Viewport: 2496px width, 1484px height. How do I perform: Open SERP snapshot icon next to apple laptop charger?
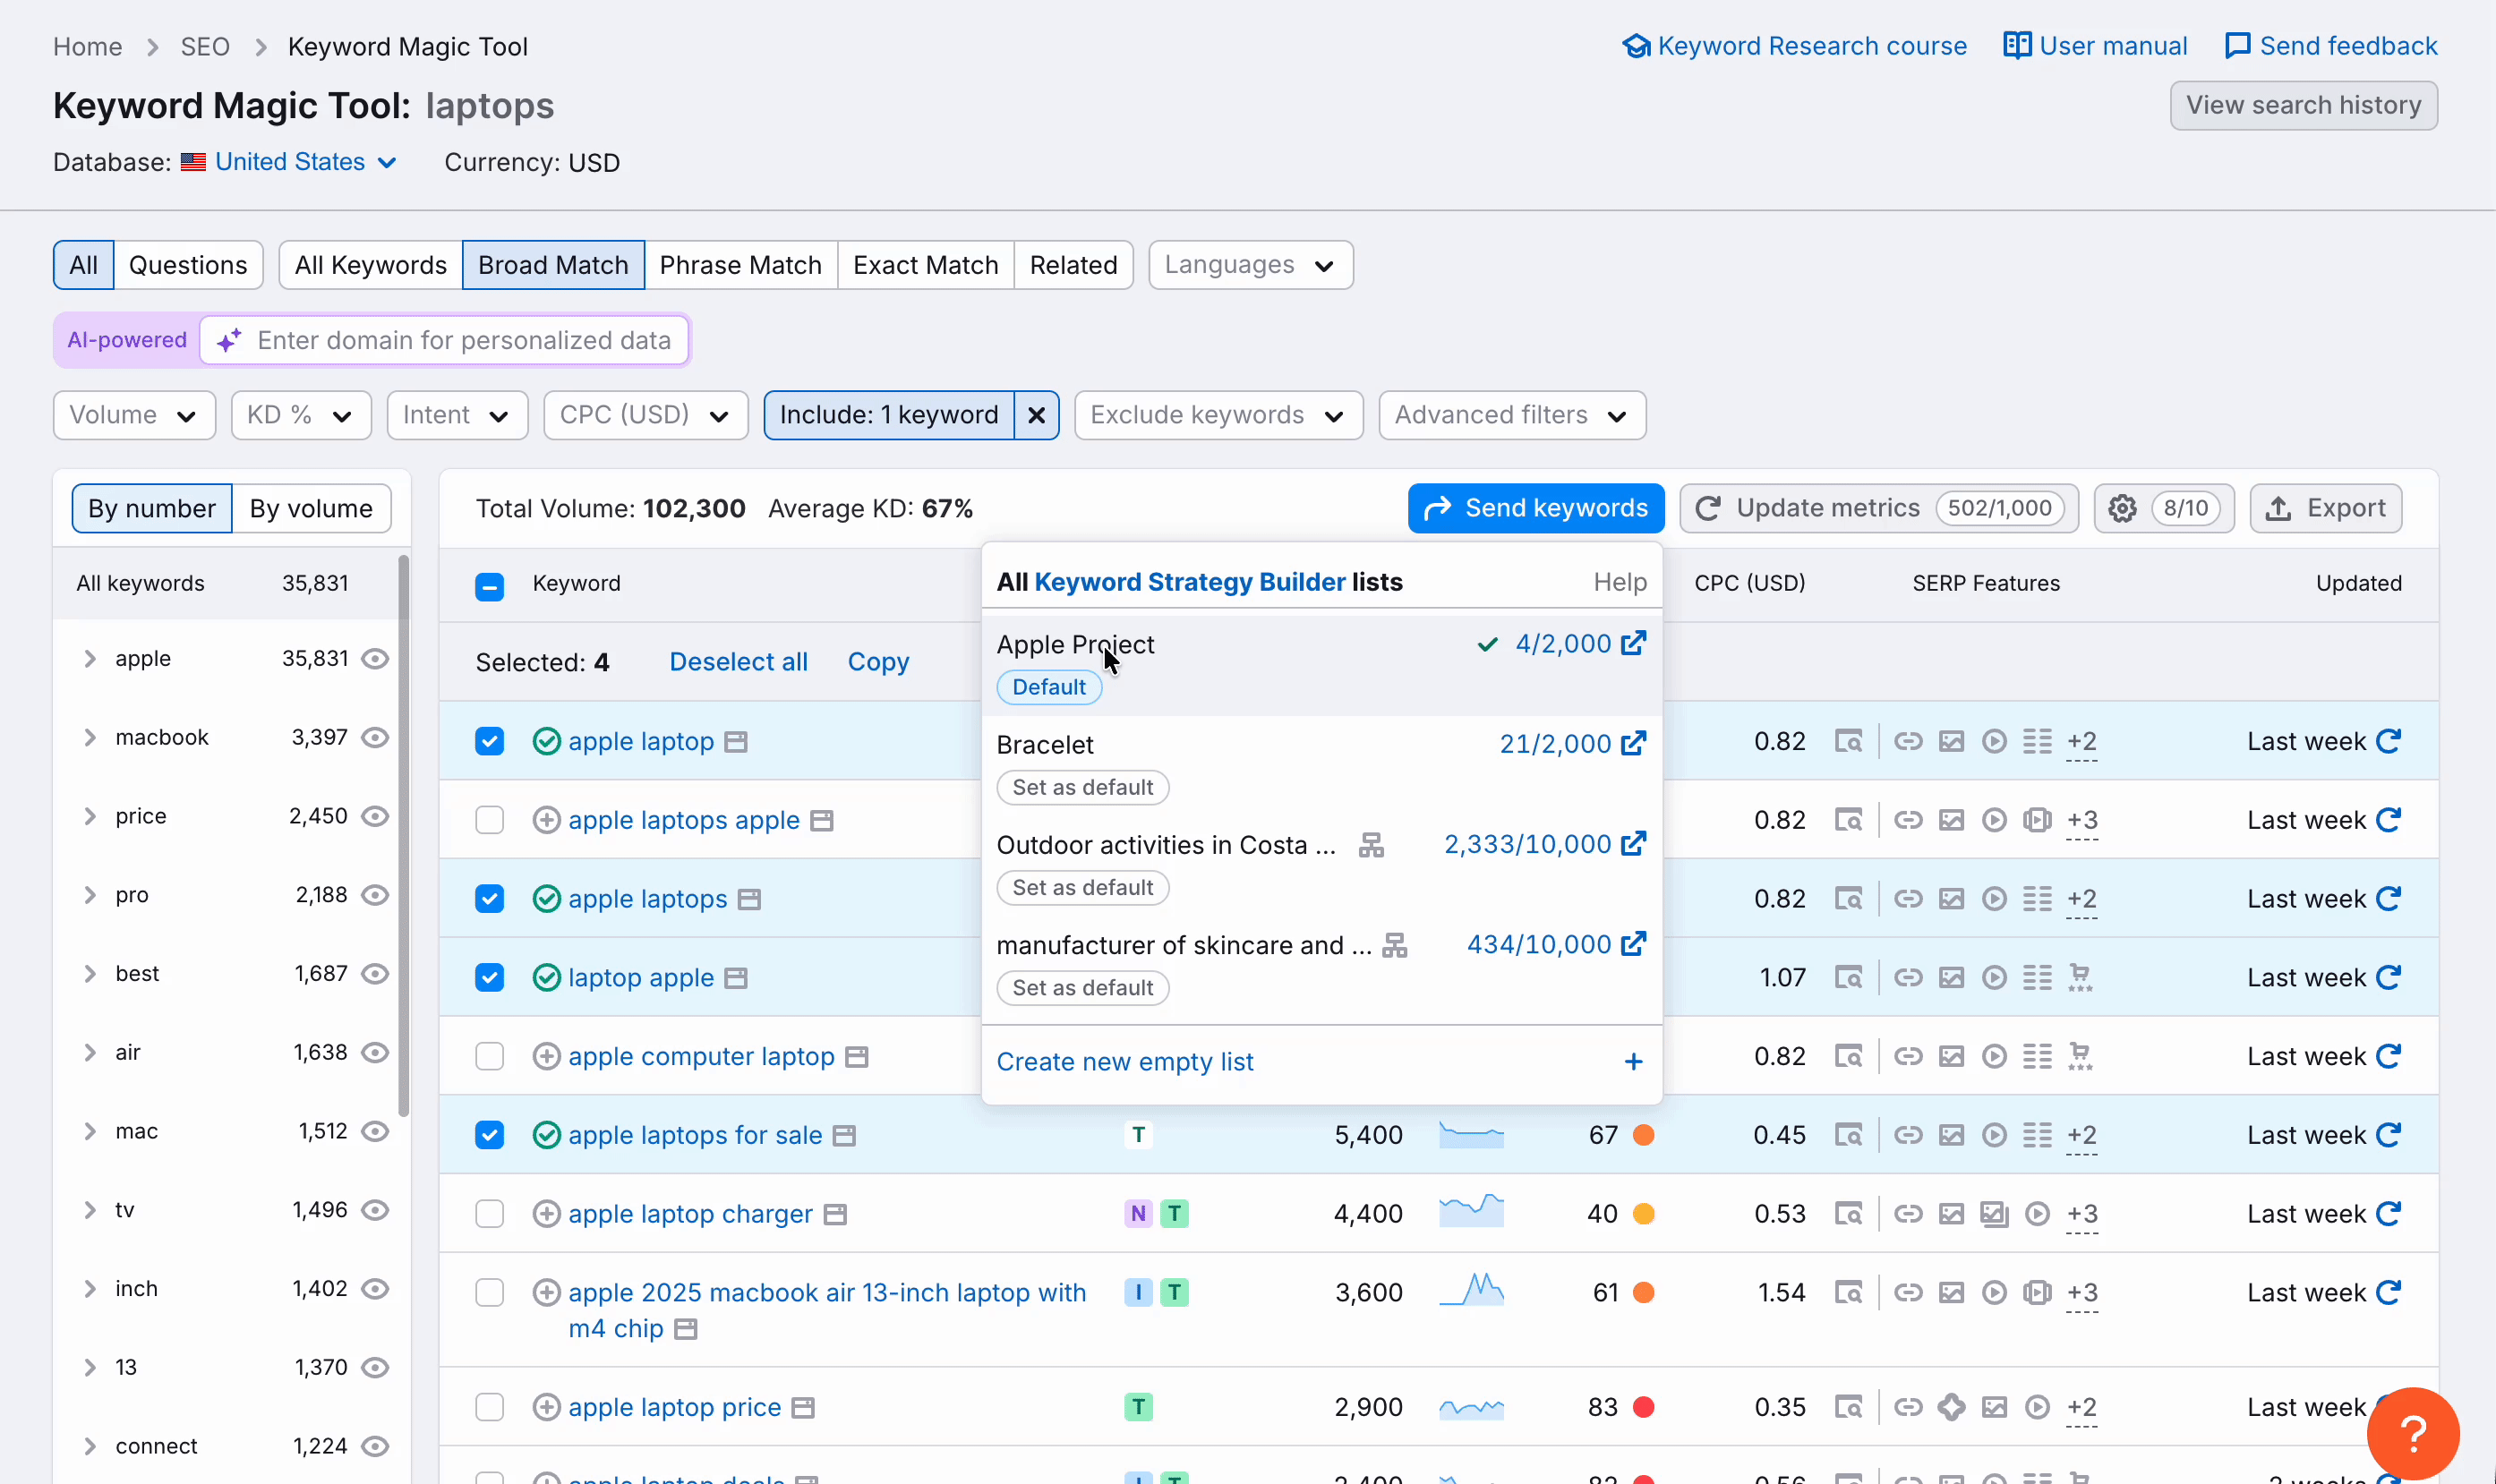[835, 1214]
